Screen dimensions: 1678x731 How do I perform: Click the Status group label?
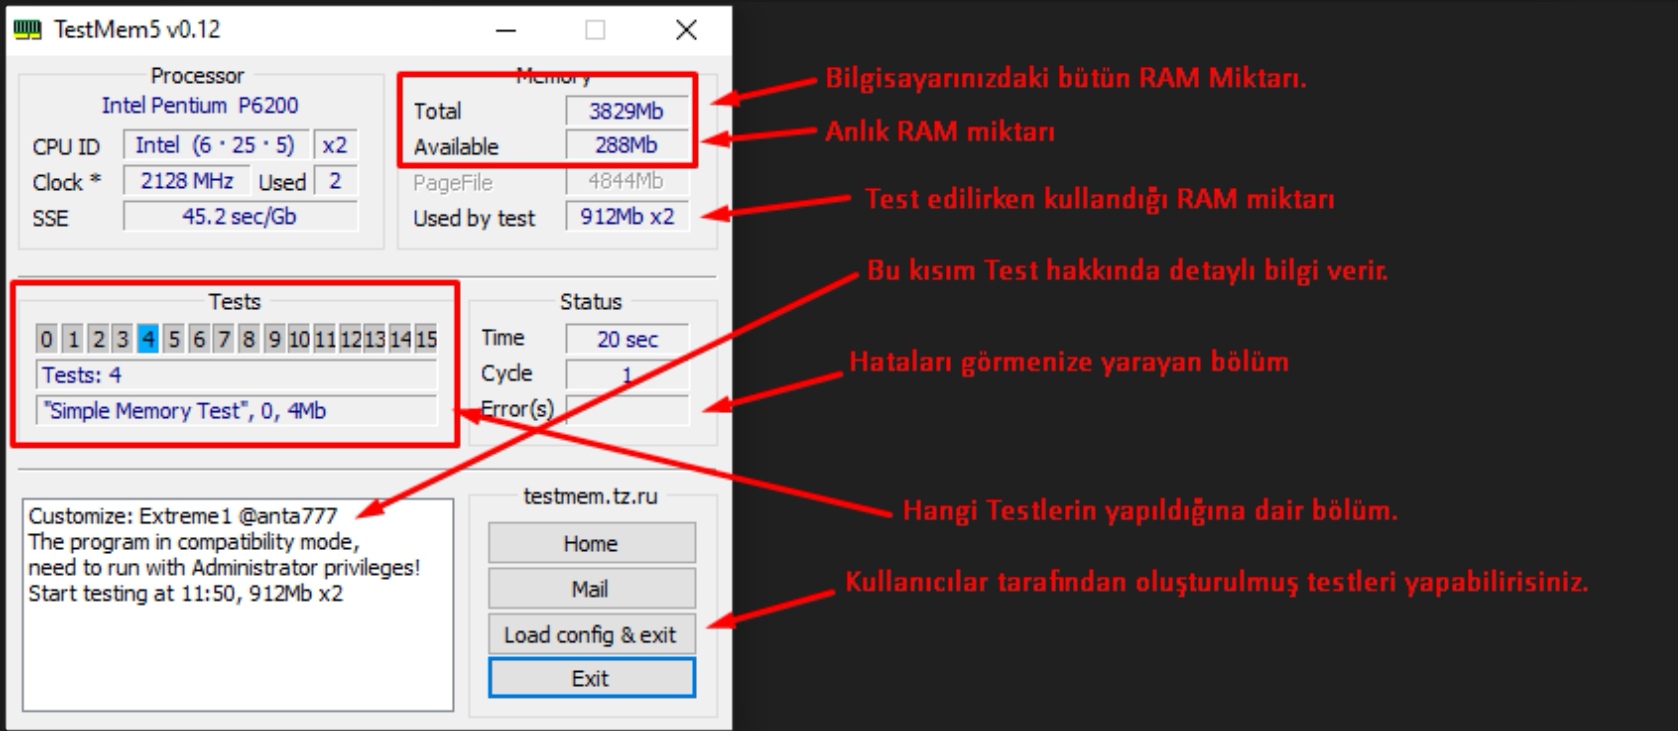click(x=591, y=302)
